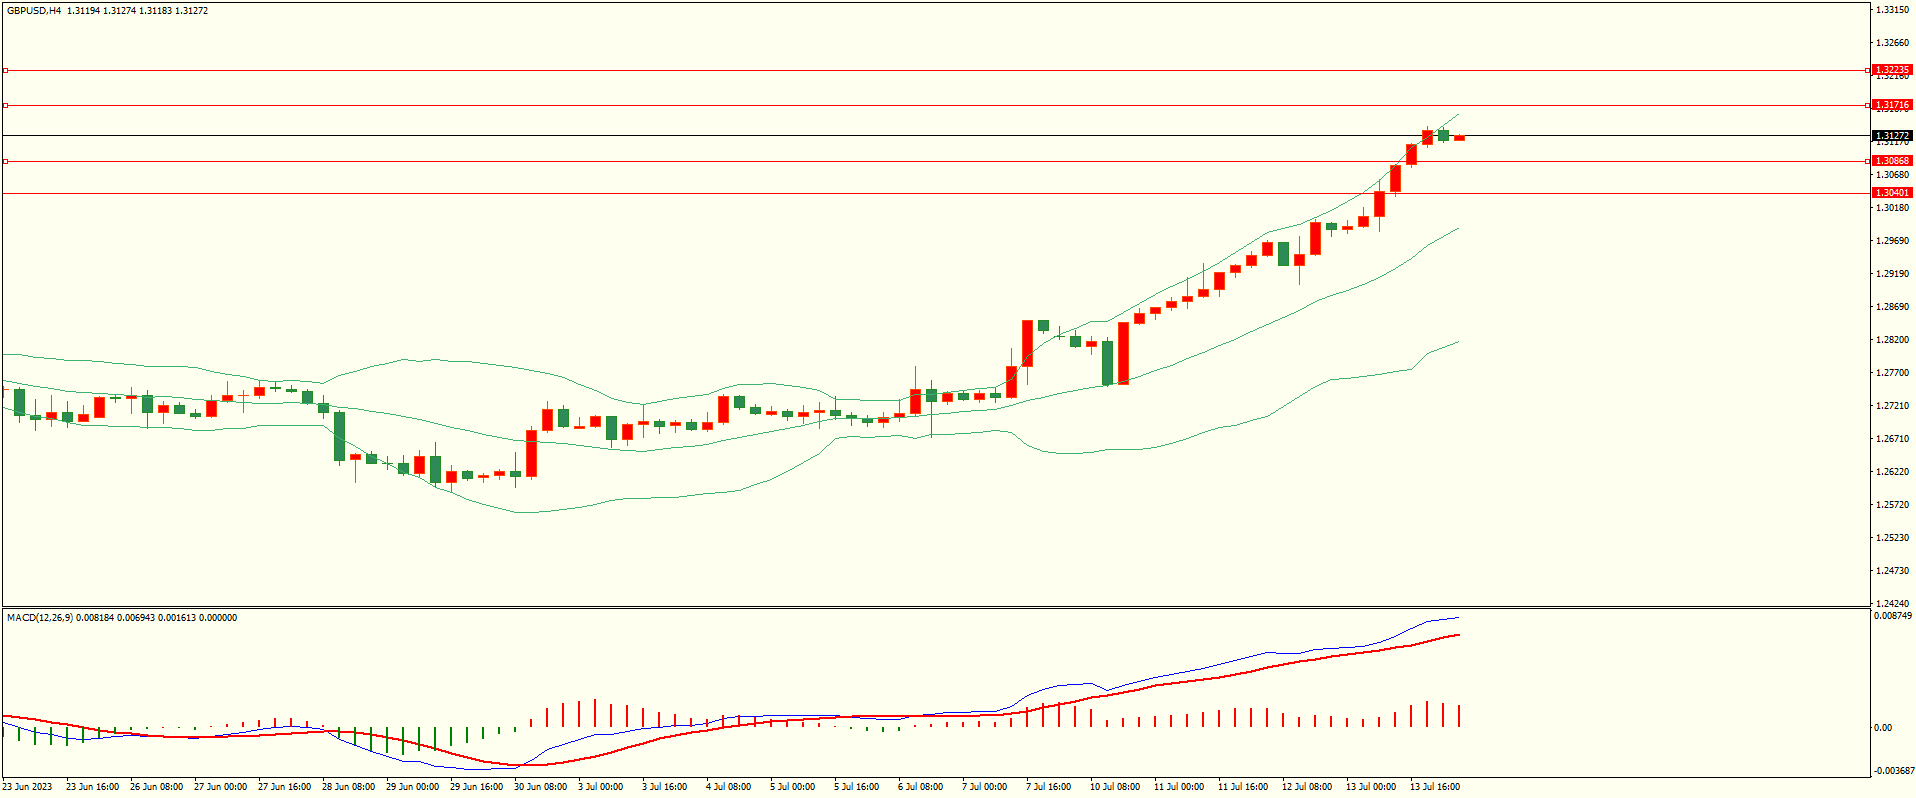Click the 0.00 MACD axis value
This screenshot has width=1916, height=798.
coord(1883,728)
